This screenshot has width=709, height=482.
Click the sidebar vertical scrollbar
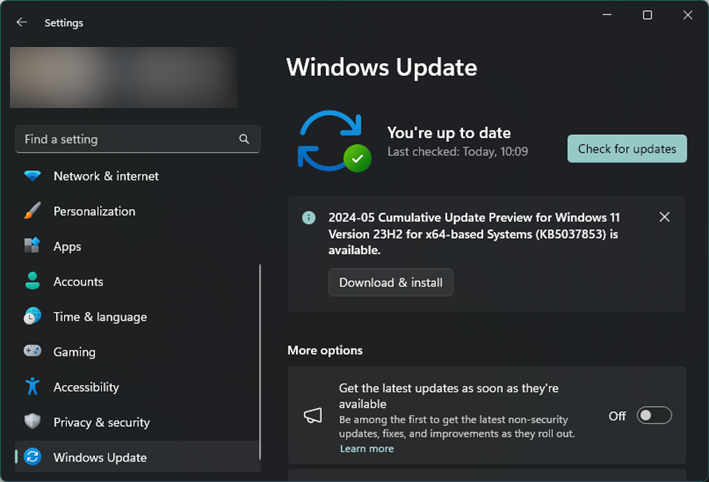coord(260,362)
